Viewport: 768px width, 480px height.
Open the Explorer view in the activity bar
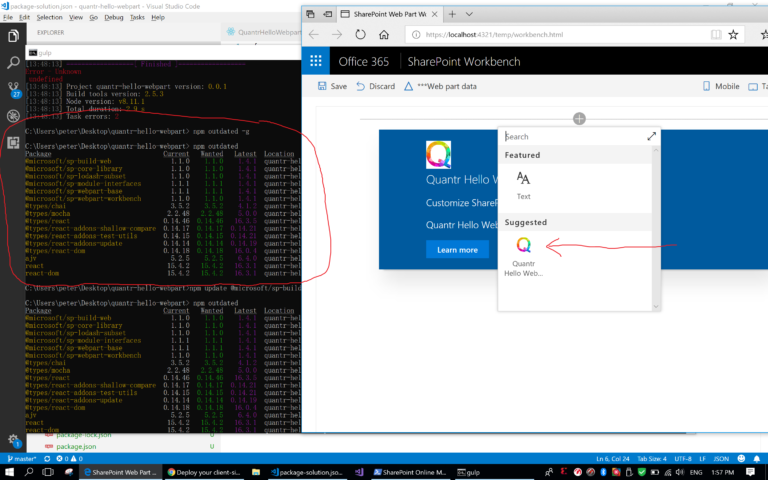13,36
